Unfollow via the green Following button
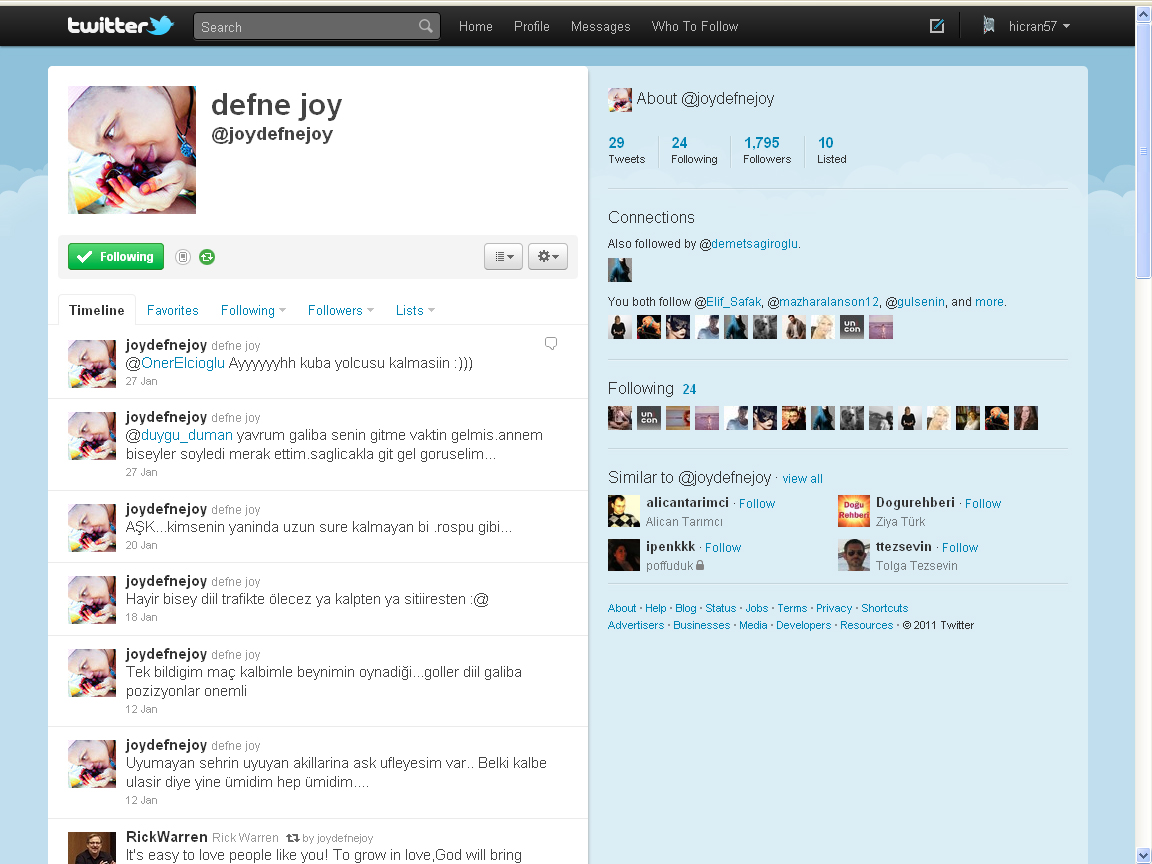 (116, 257)
